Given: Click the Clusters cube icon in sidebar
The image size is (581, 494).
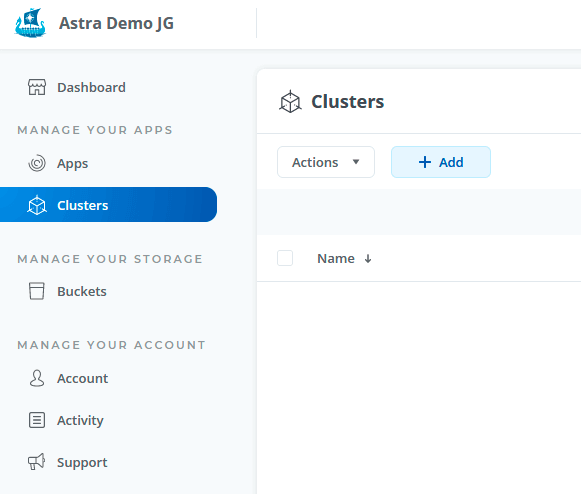Looking at the screenshot, I should pyautogui.click(x=37, y=205).
